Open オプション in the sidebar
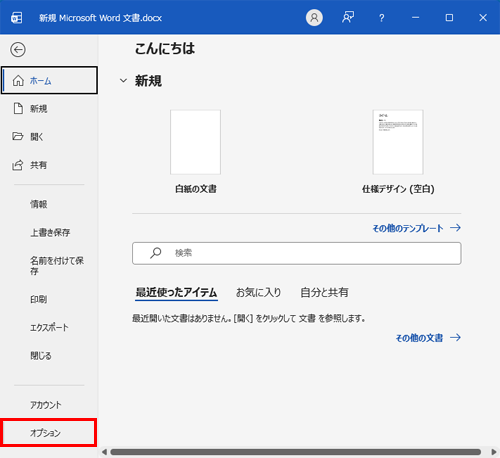Screen dimensions: 500x458 click(49, 433)
